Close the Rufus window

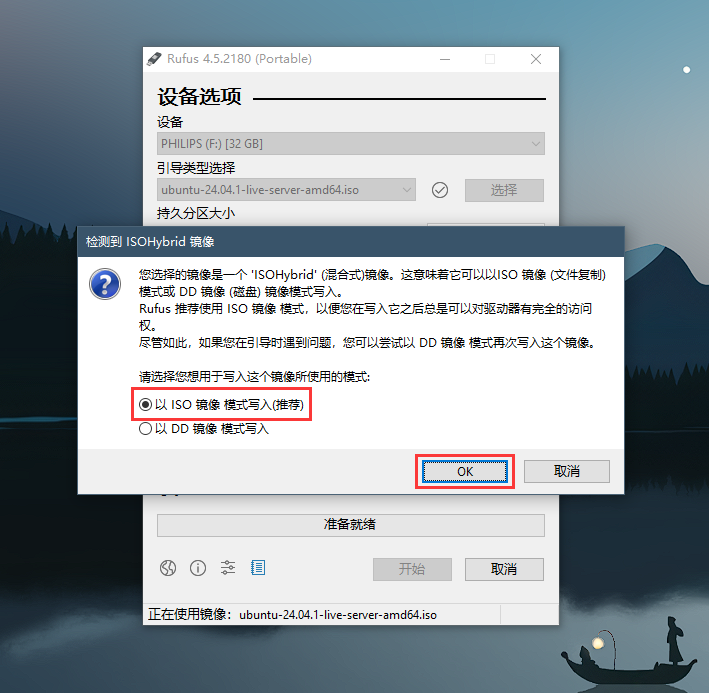(536, 59)
